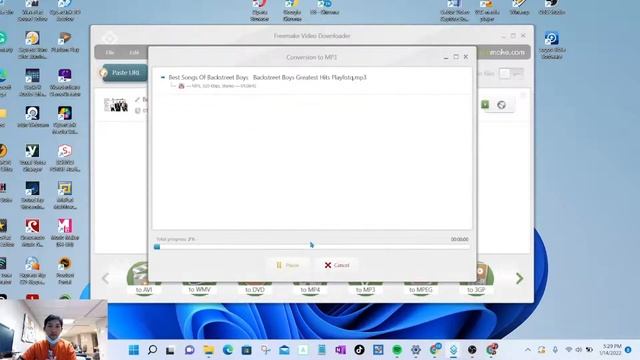Click the total progress bar

coord(312,247)
